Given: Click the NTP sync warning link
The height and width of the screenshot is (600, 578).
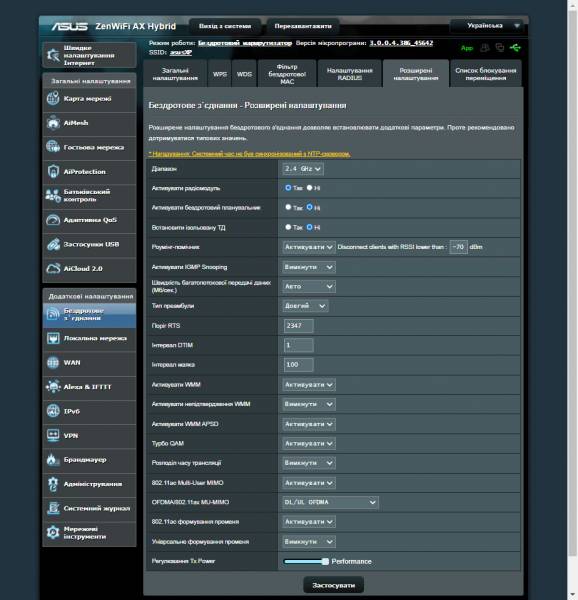Looking at the screenshot, I should 249,154.
